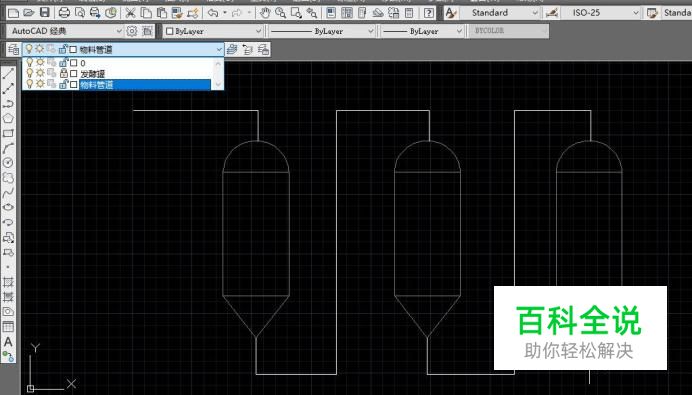This screenshot has height=395, width=692.
Task: Click the Layer Previous icon
Action: click(x=247, y=49)
